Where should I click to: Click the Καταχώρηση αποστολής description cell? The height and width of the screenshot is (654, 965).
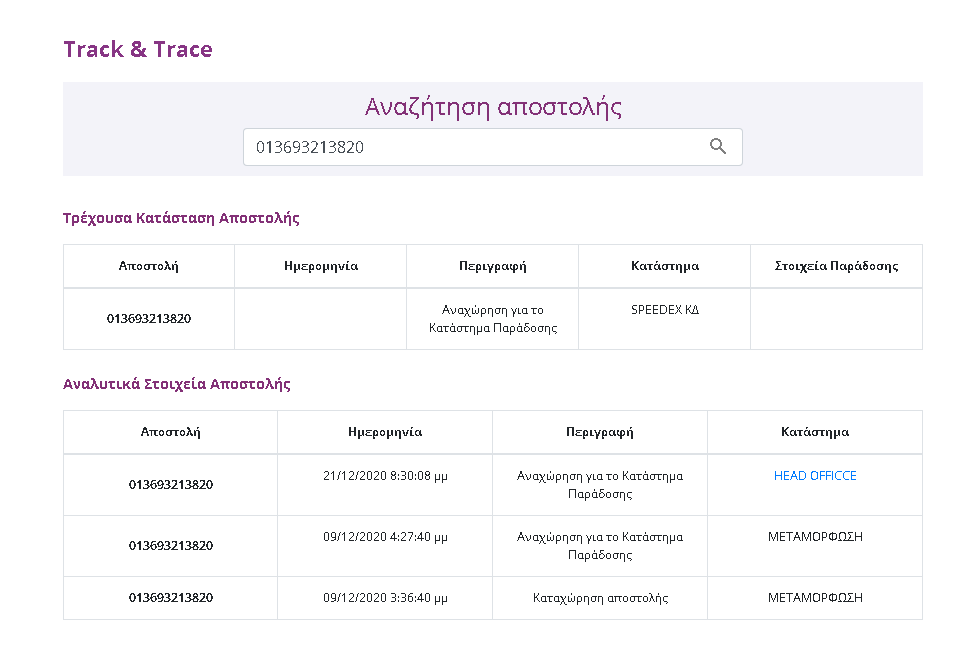point(600,598)
